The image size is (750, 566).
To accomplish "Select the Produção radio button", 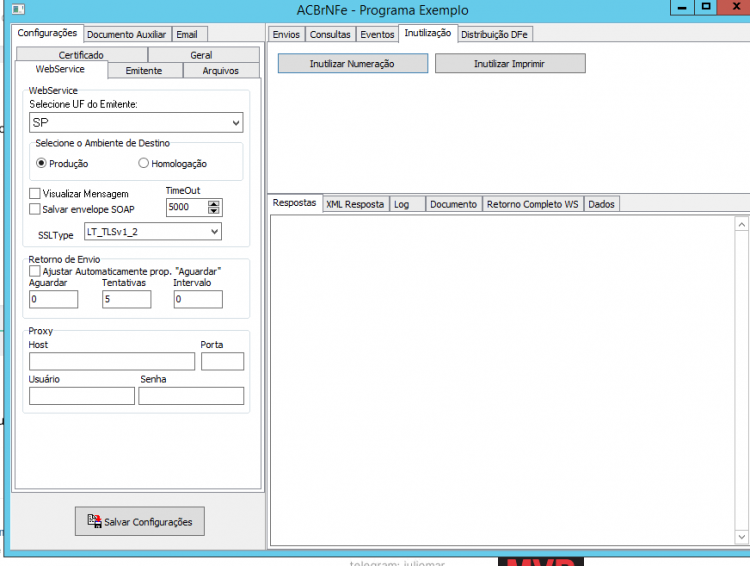I will (41, 163).
